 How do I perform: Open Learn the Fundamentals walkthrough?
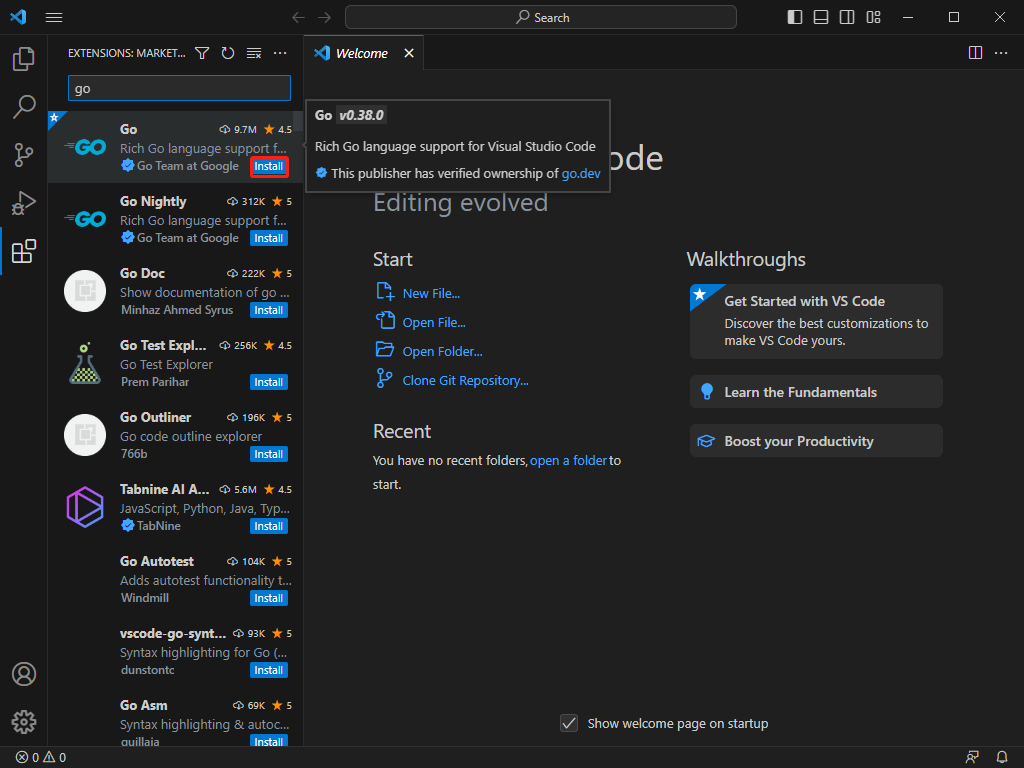pos(816,392)
